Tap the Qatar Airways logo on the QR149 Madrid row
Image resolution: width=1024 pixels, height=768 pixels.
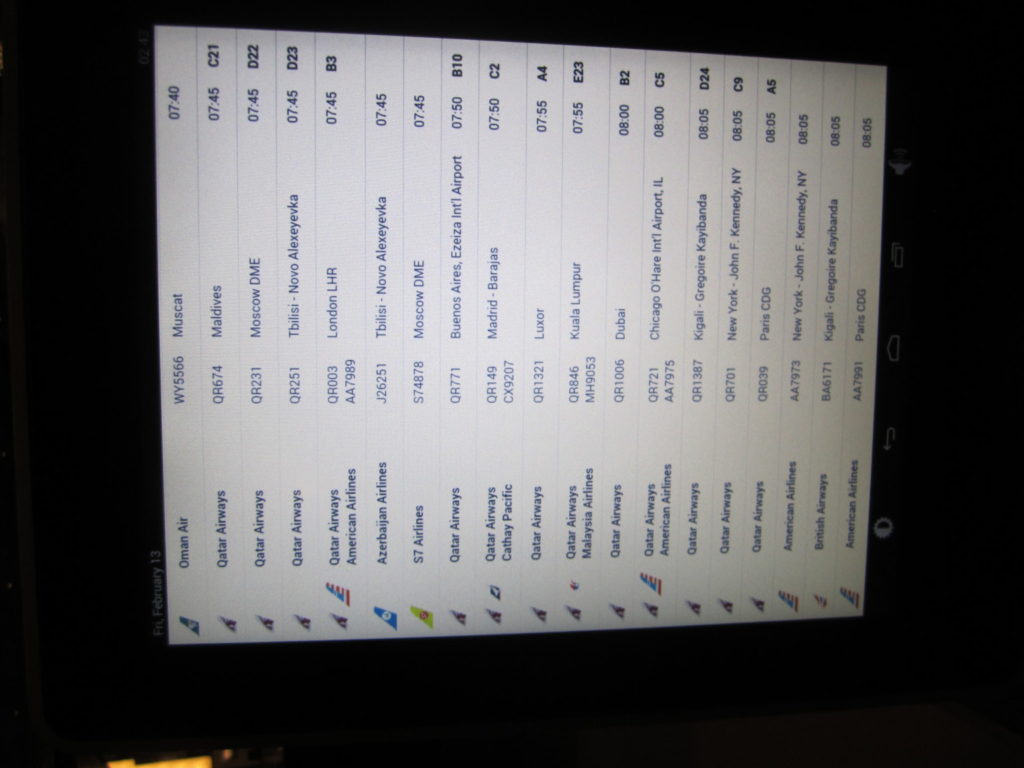point(495,616)
